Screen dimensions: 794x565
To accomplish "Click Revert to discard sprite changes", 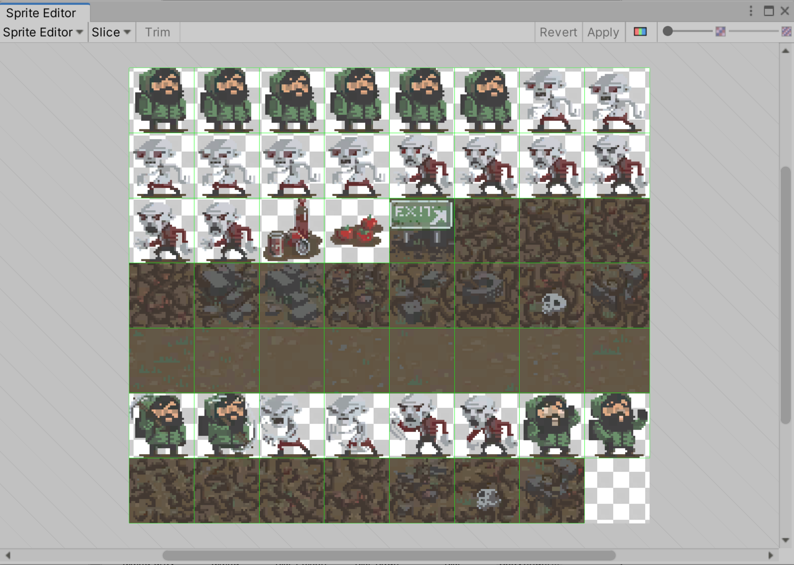I will point(558,32).
